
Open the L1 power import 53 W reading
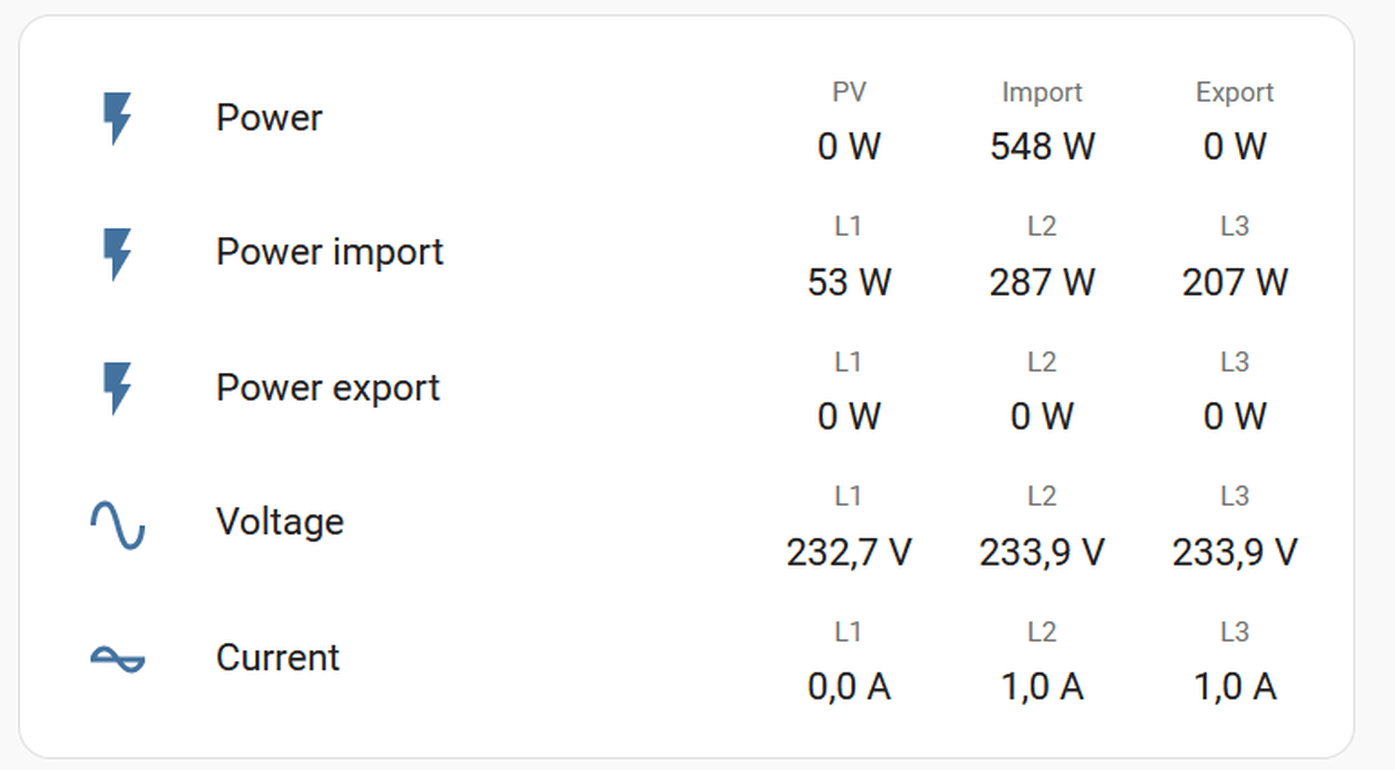point(849,283)
